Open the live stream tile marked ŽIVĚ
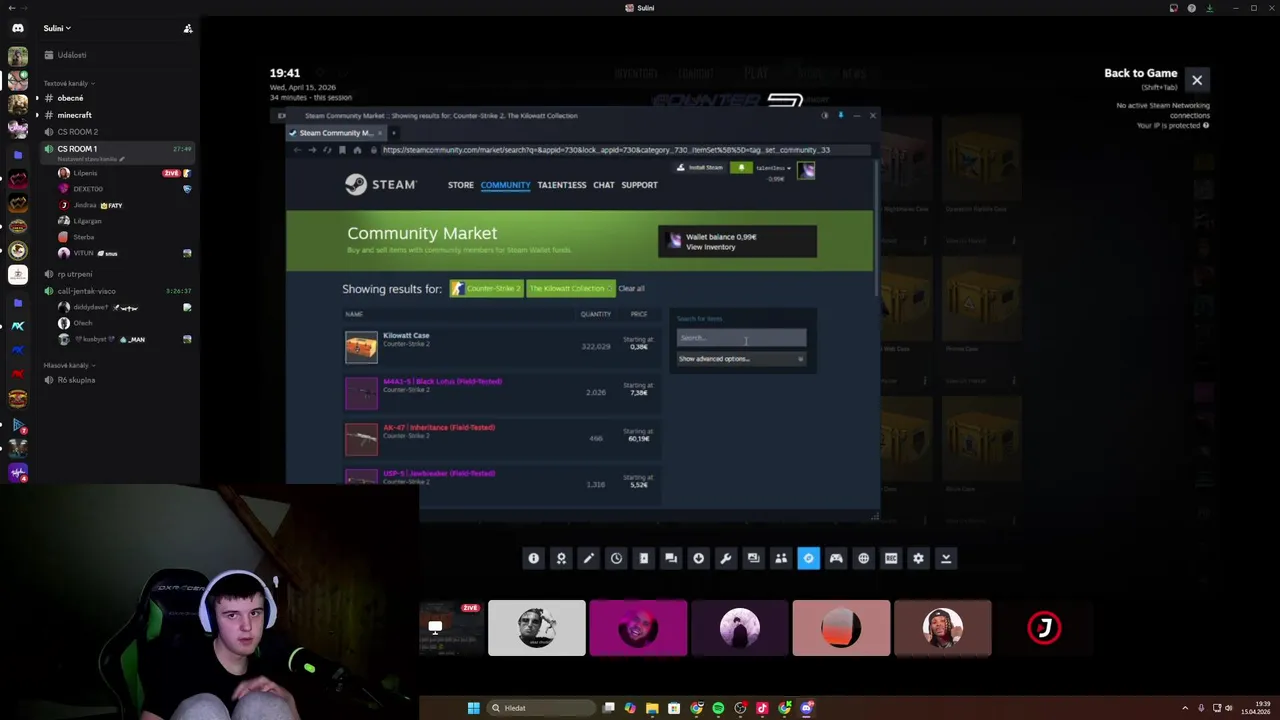1280x720 pixels. (452, 628)
